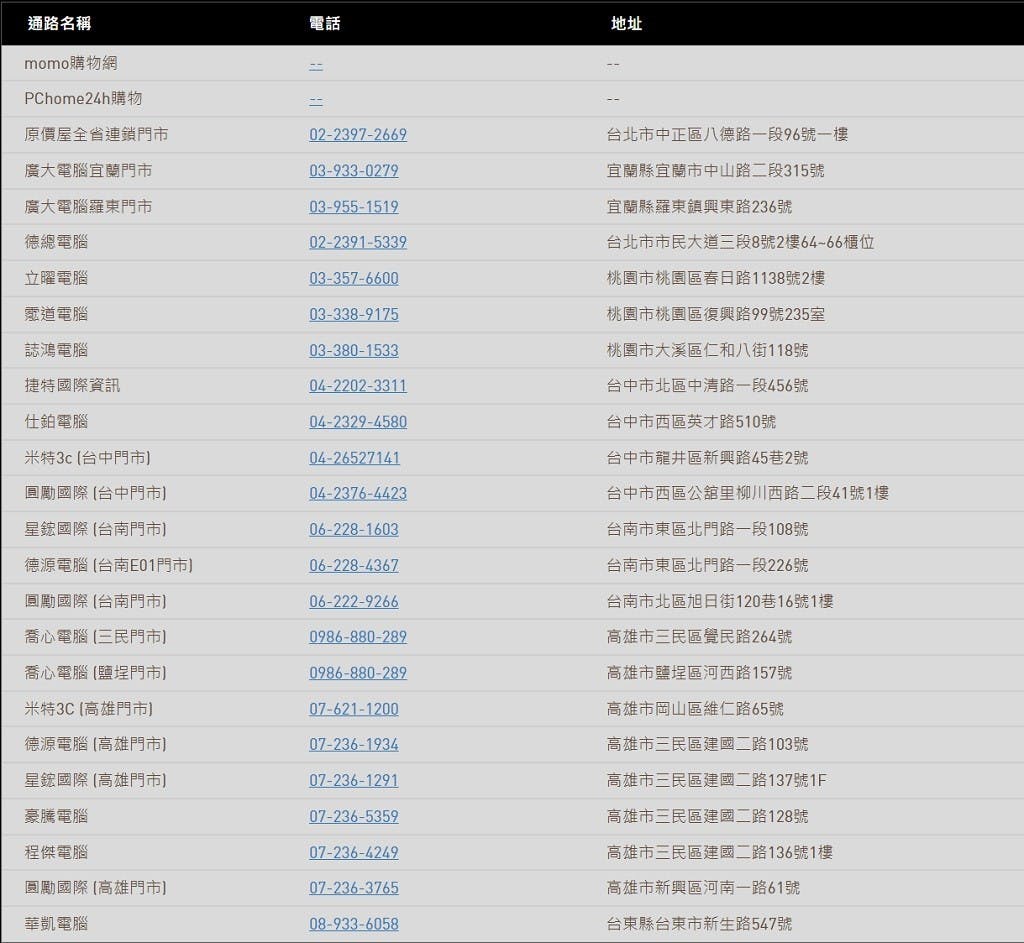The width and height of the screenshot is (1024, 943).
Task: Click phone link 07-236-4249
Action: click(354, 852)
